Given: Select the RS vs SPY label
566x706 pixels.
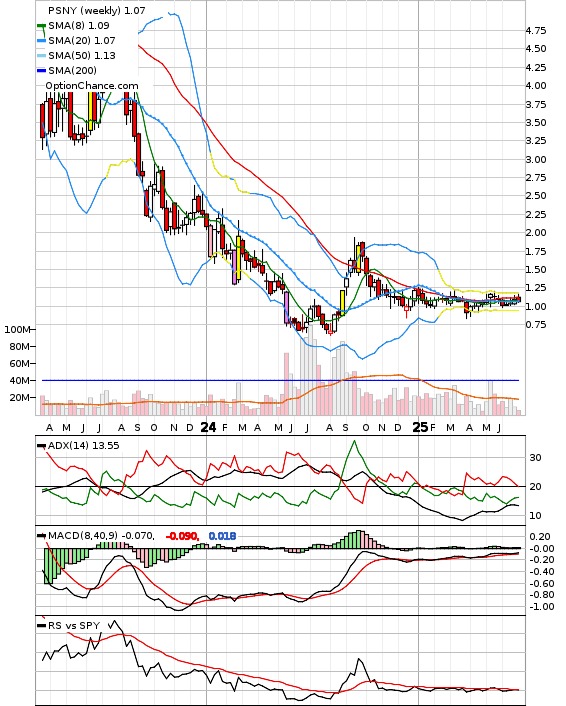Looking at the screenshot, I should (74, 626).
